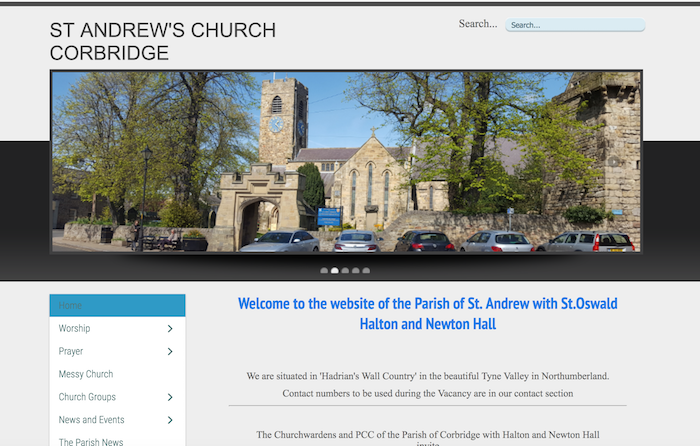700x446 pixels.
Task: Select the Prayer menu label
Action: point(71,352)
